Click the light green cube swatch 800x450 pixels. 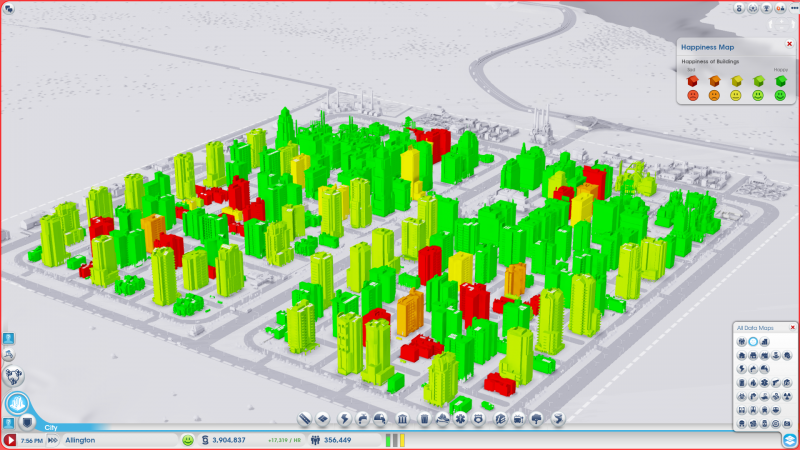[x=759, y=81]
